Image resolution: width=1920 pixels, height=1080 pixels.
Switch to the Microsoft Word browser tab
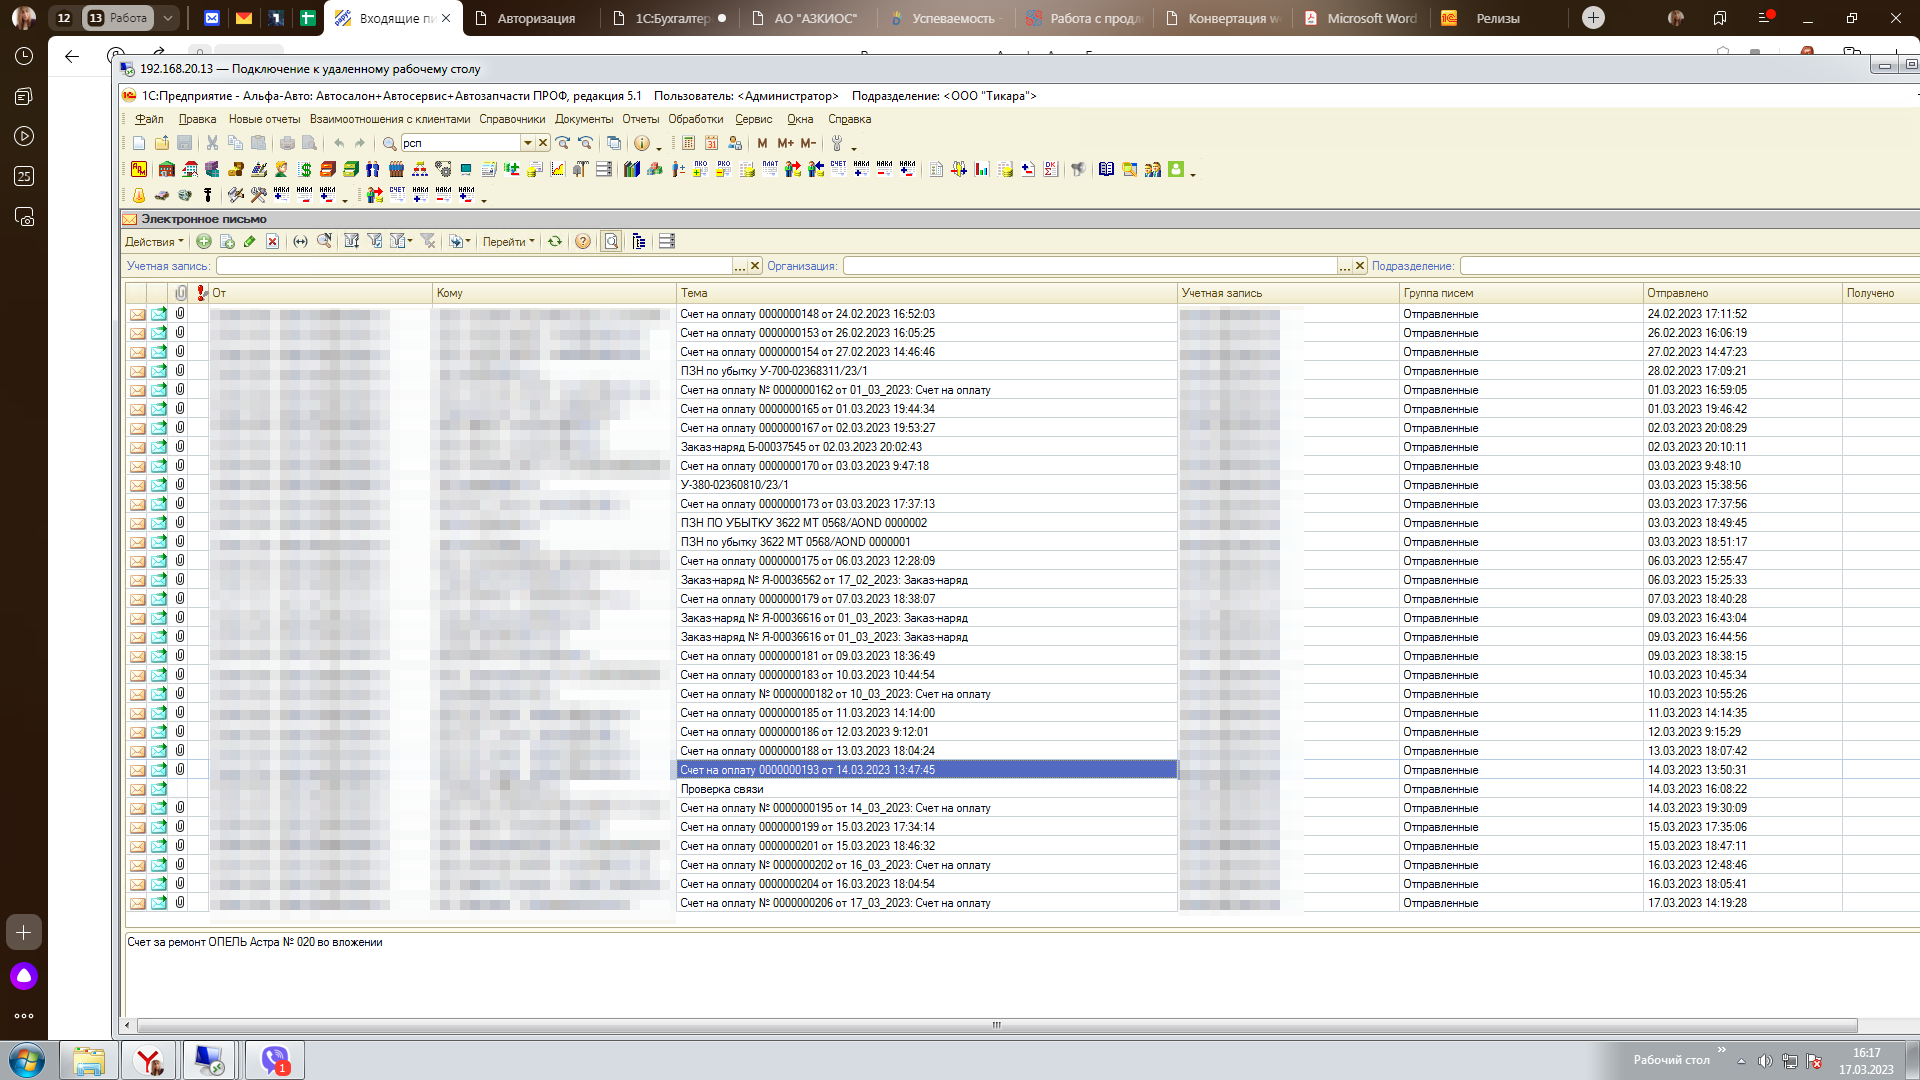(x=1362, y=18)
